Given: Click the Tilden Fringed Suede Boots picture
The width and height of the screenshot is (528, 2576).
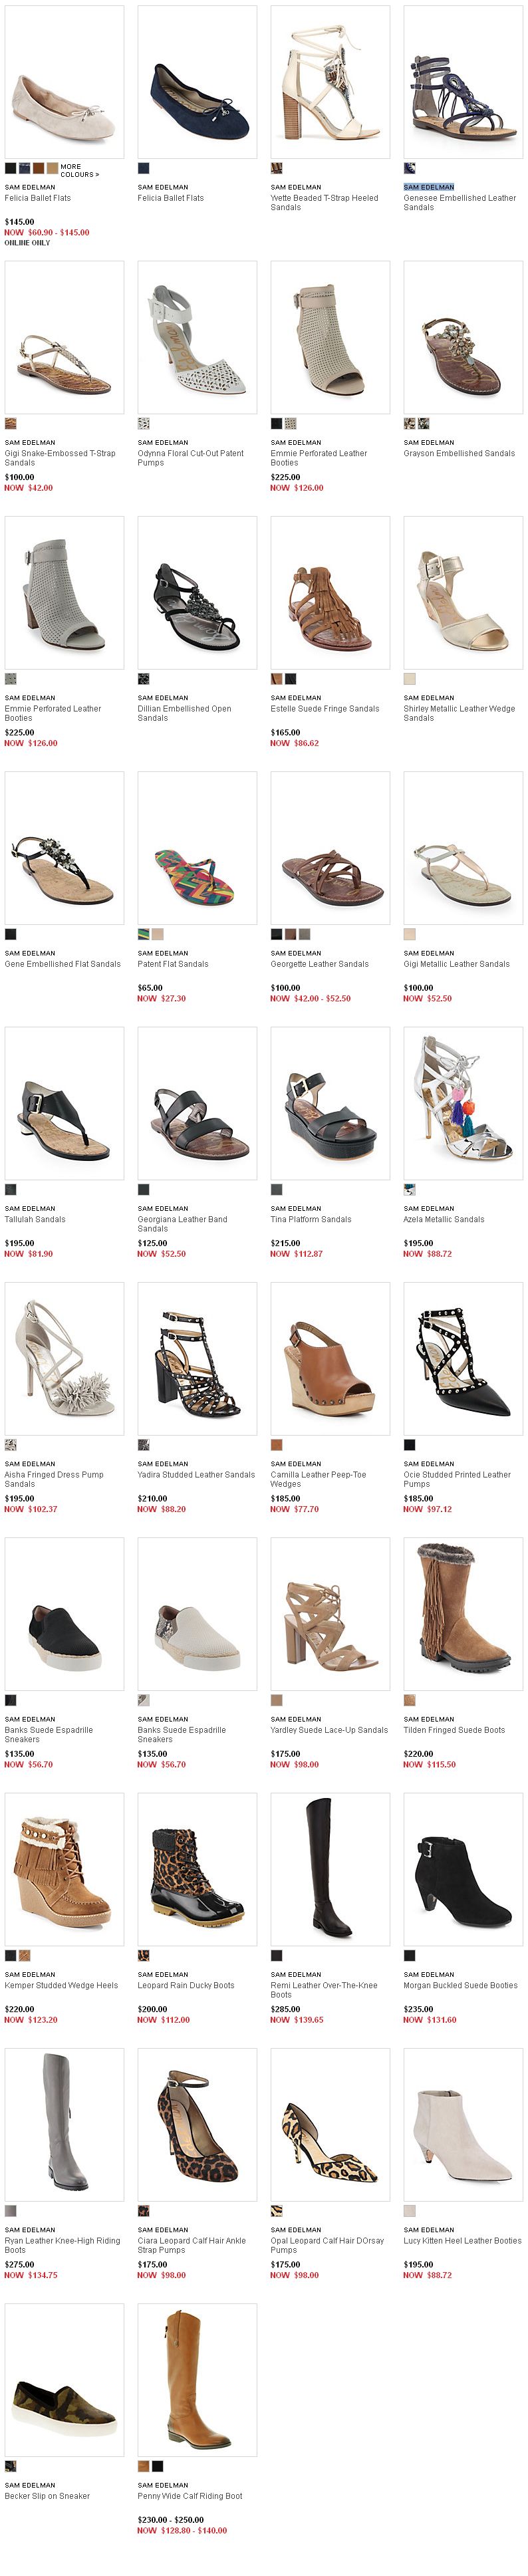Looking at the screenshot, I should click(463, 1613).
